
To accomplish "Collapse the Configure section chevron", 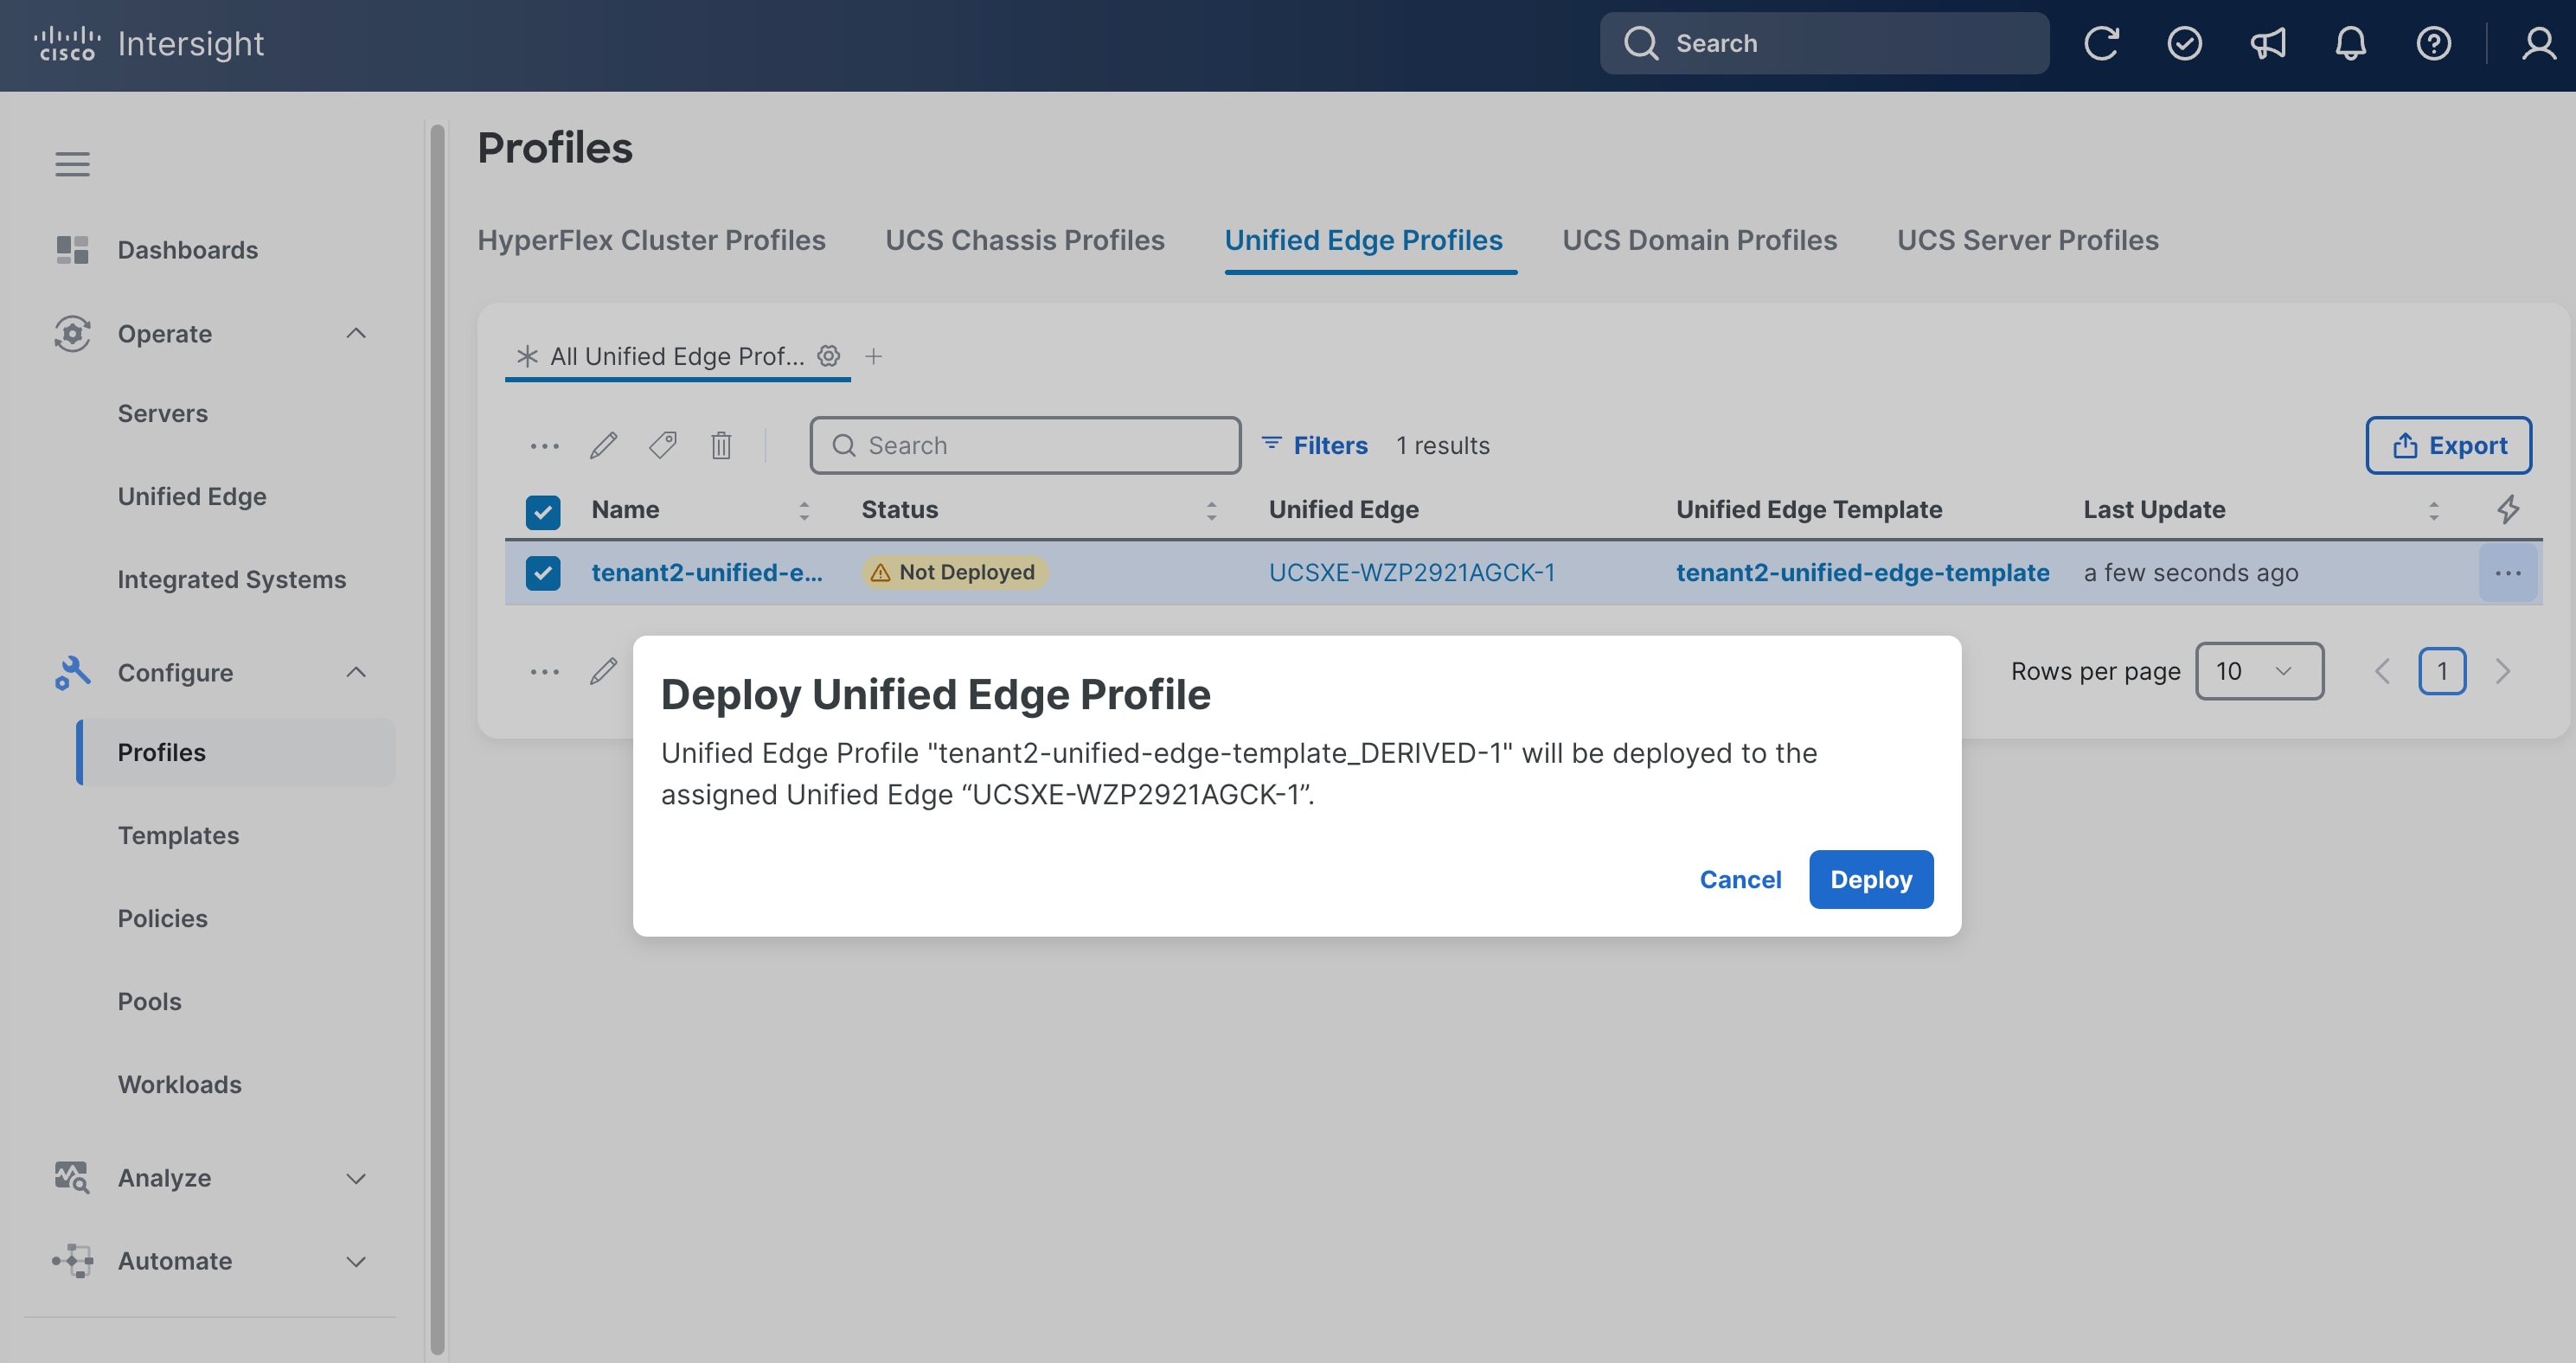I will tap(355, 672).
